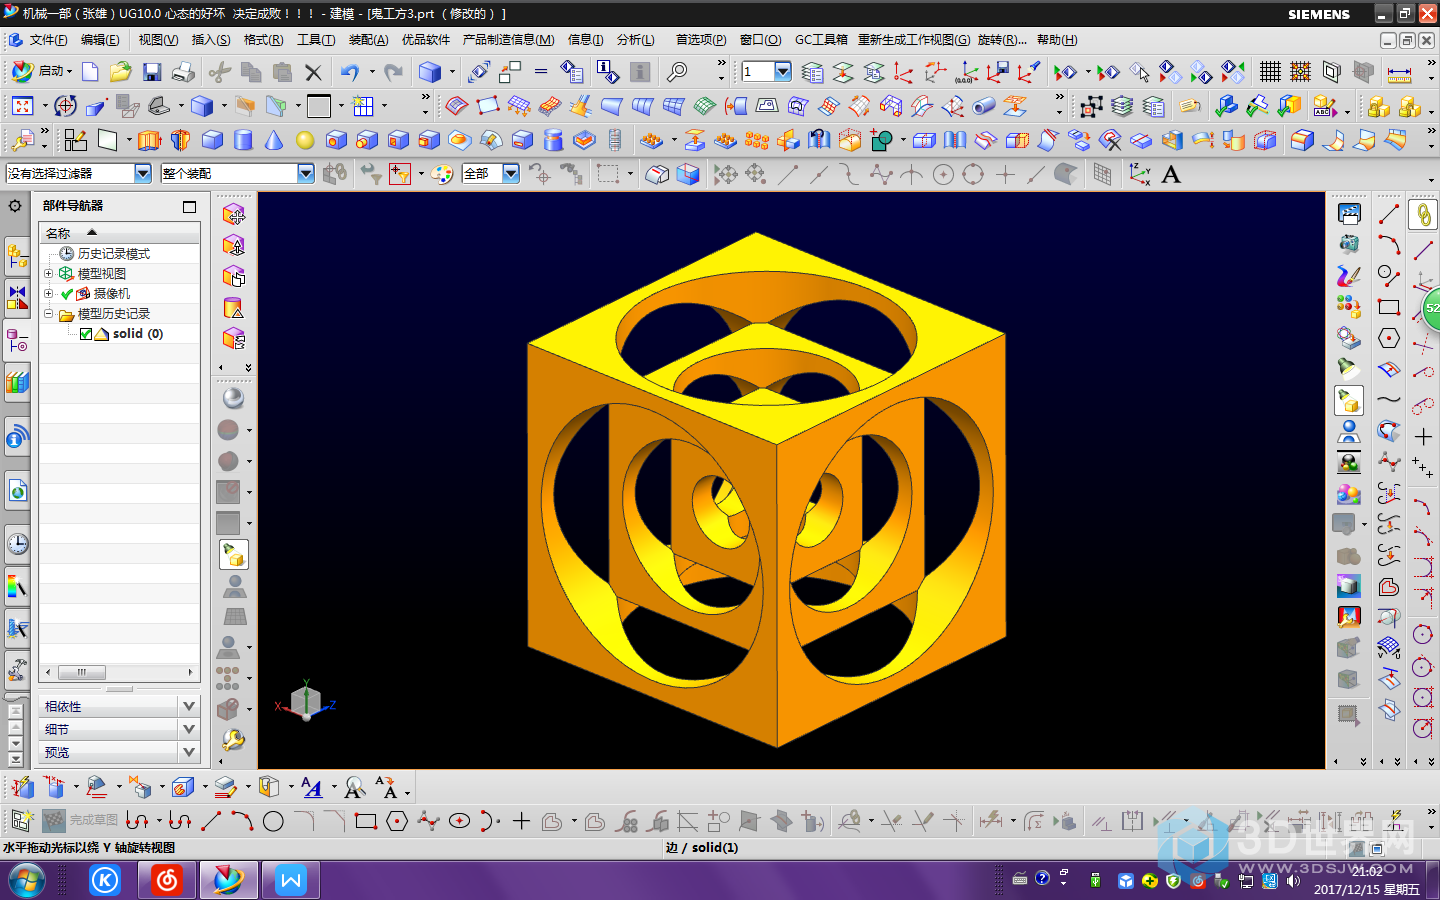Open the Web Browser sidebar tab
1440x900 pixels.
[x=17, y=491]
